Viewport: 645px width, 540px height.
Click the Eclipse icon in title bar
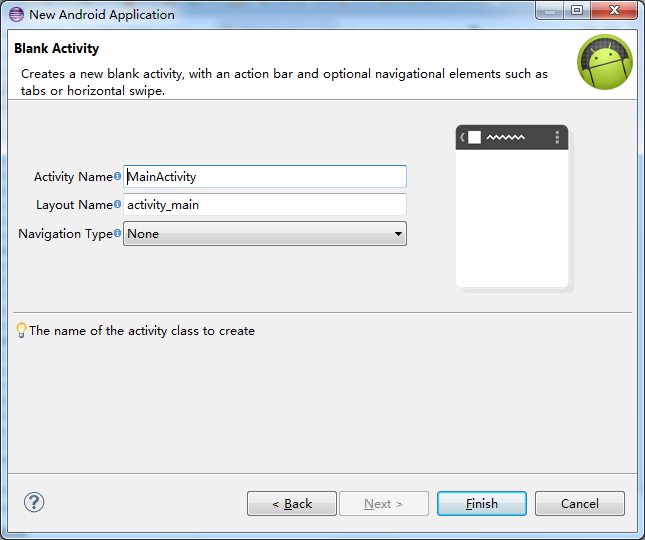point(16,14)
